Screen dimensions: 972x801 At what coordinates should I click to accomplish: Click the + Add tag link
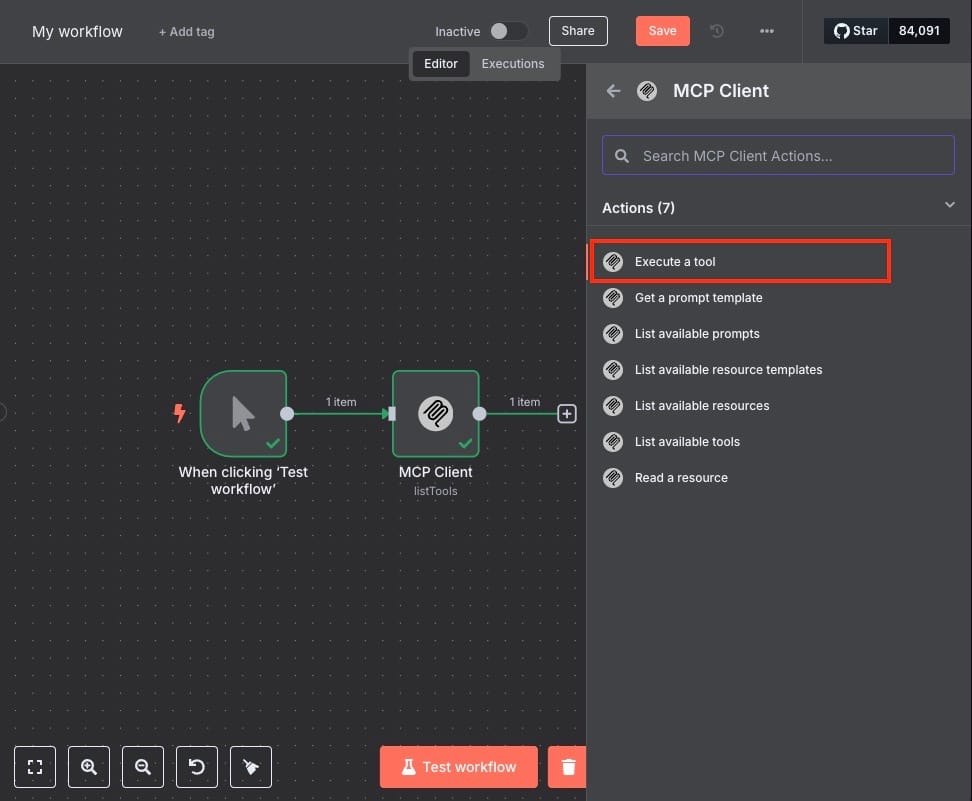187,32
